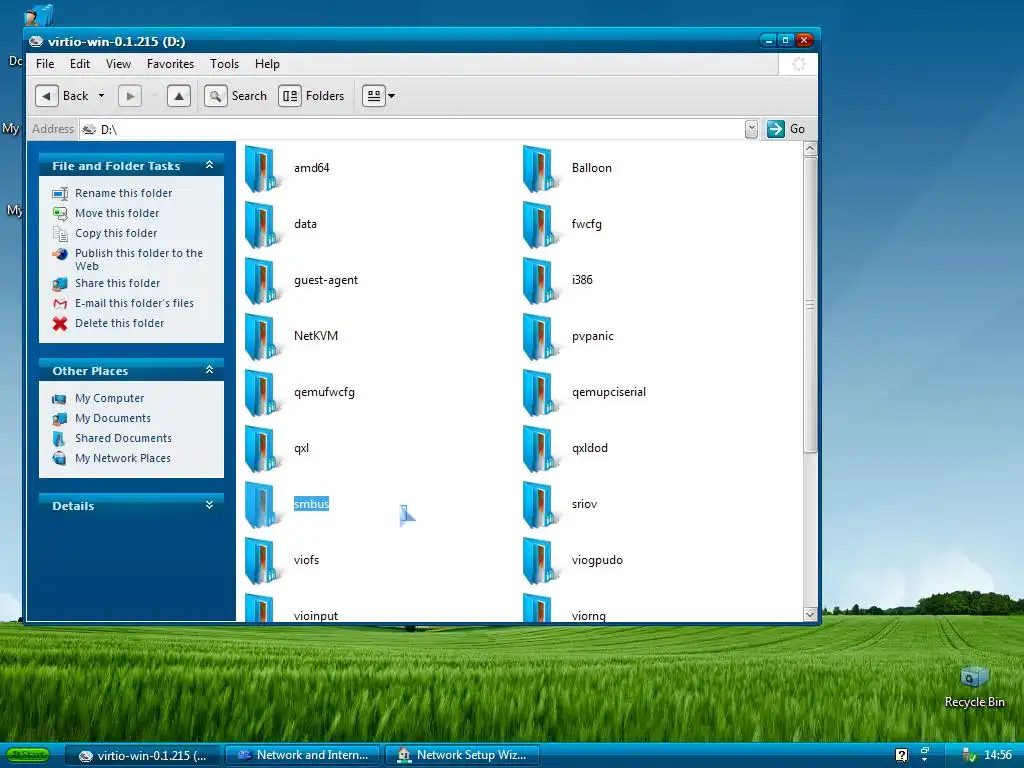
Task: Open the Favorites menu
Action: pyautogui.click(x=170, y=64)
